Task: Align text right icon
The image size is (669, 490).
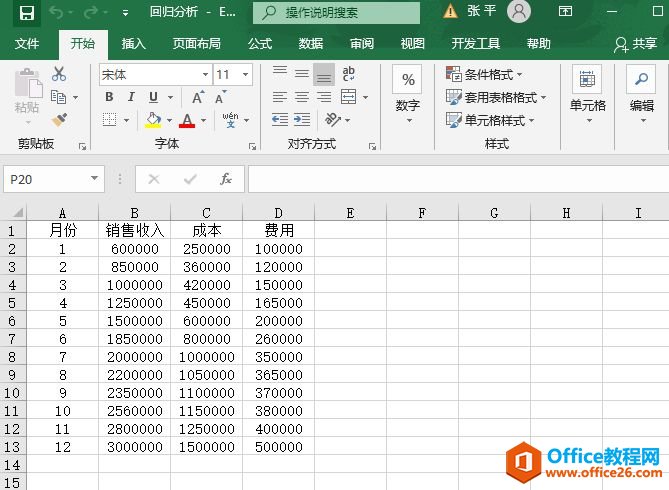Action: [x=324, y=97]
